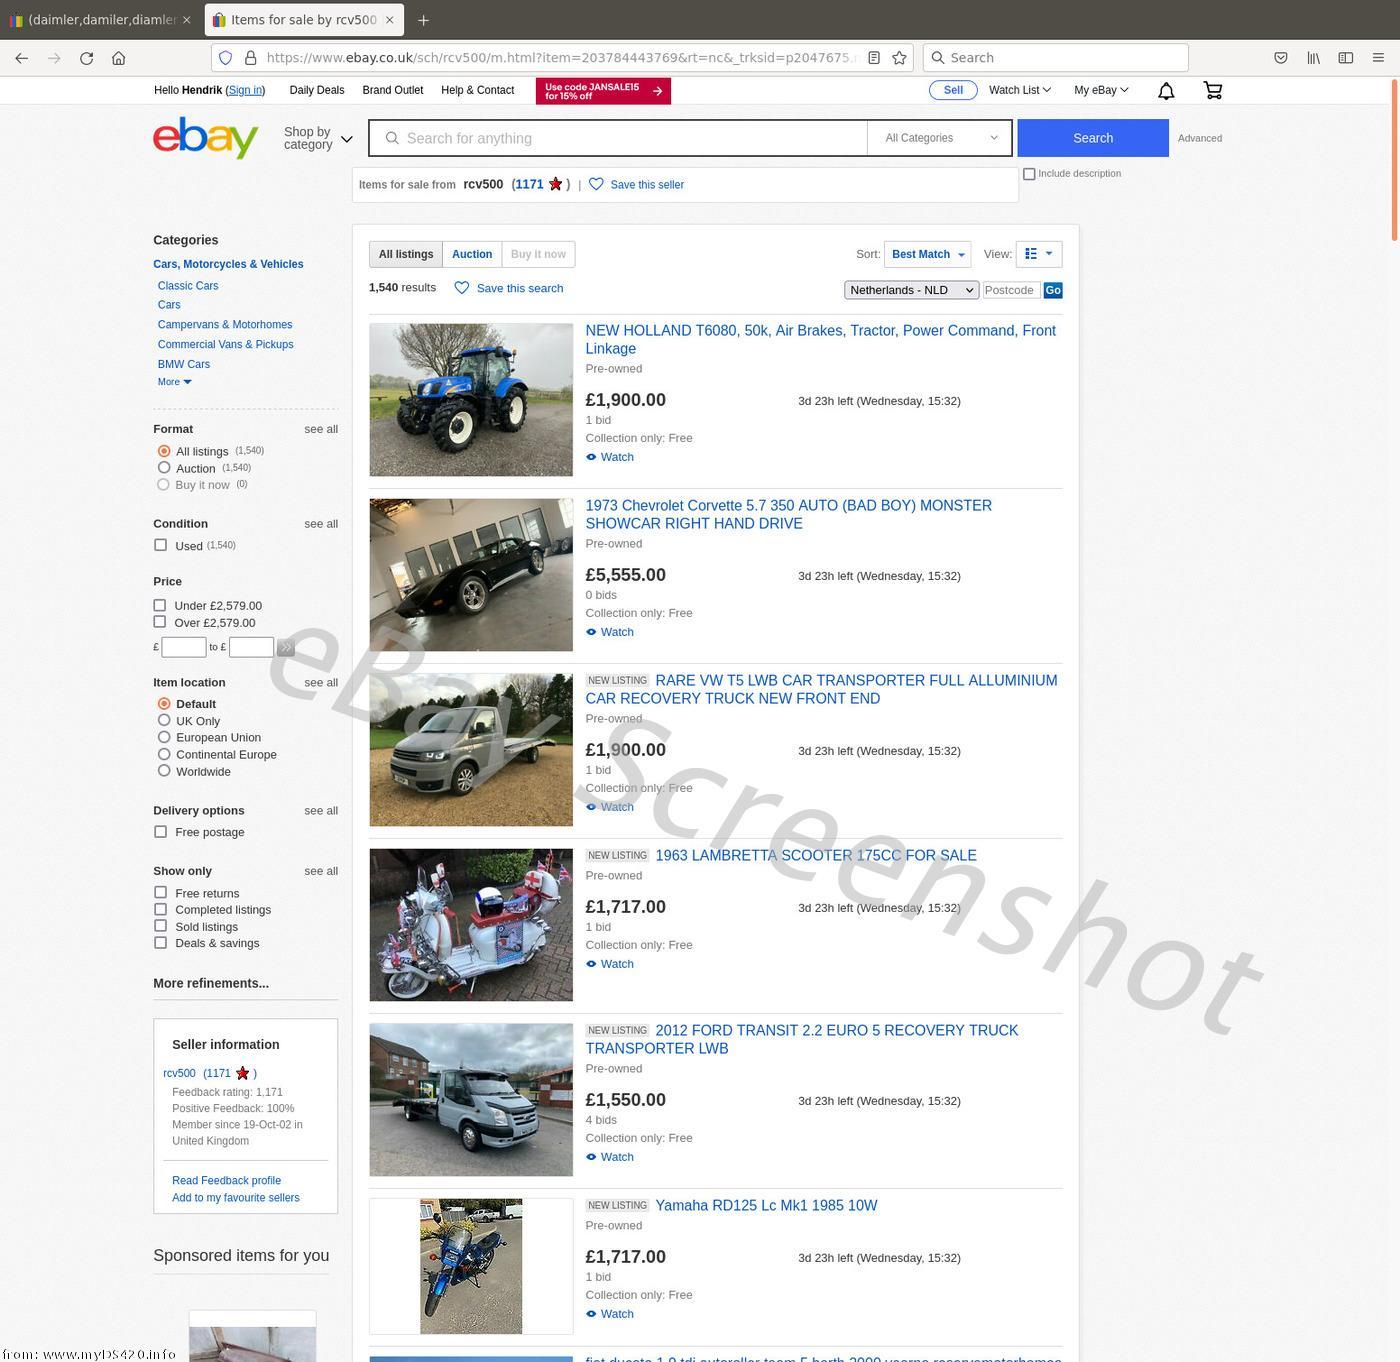Open the Best Match sort dropdown

click(927, 254)
